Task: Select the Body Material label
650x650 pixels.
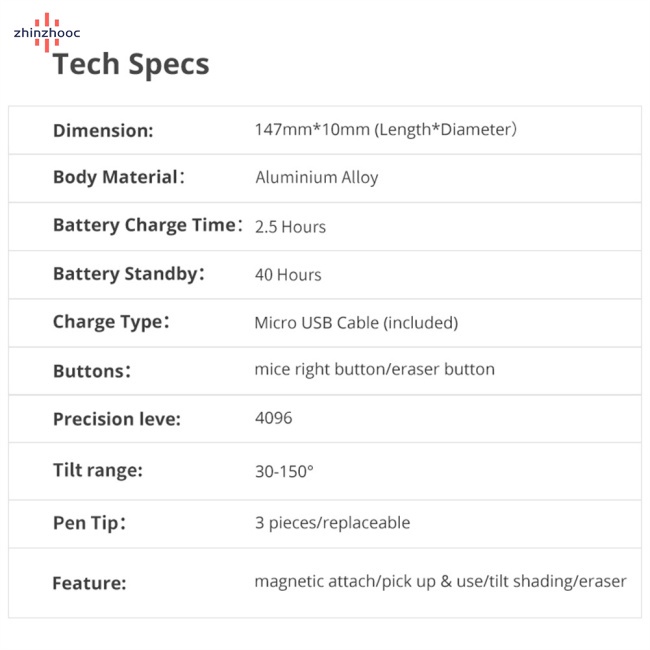Action: 117,178
